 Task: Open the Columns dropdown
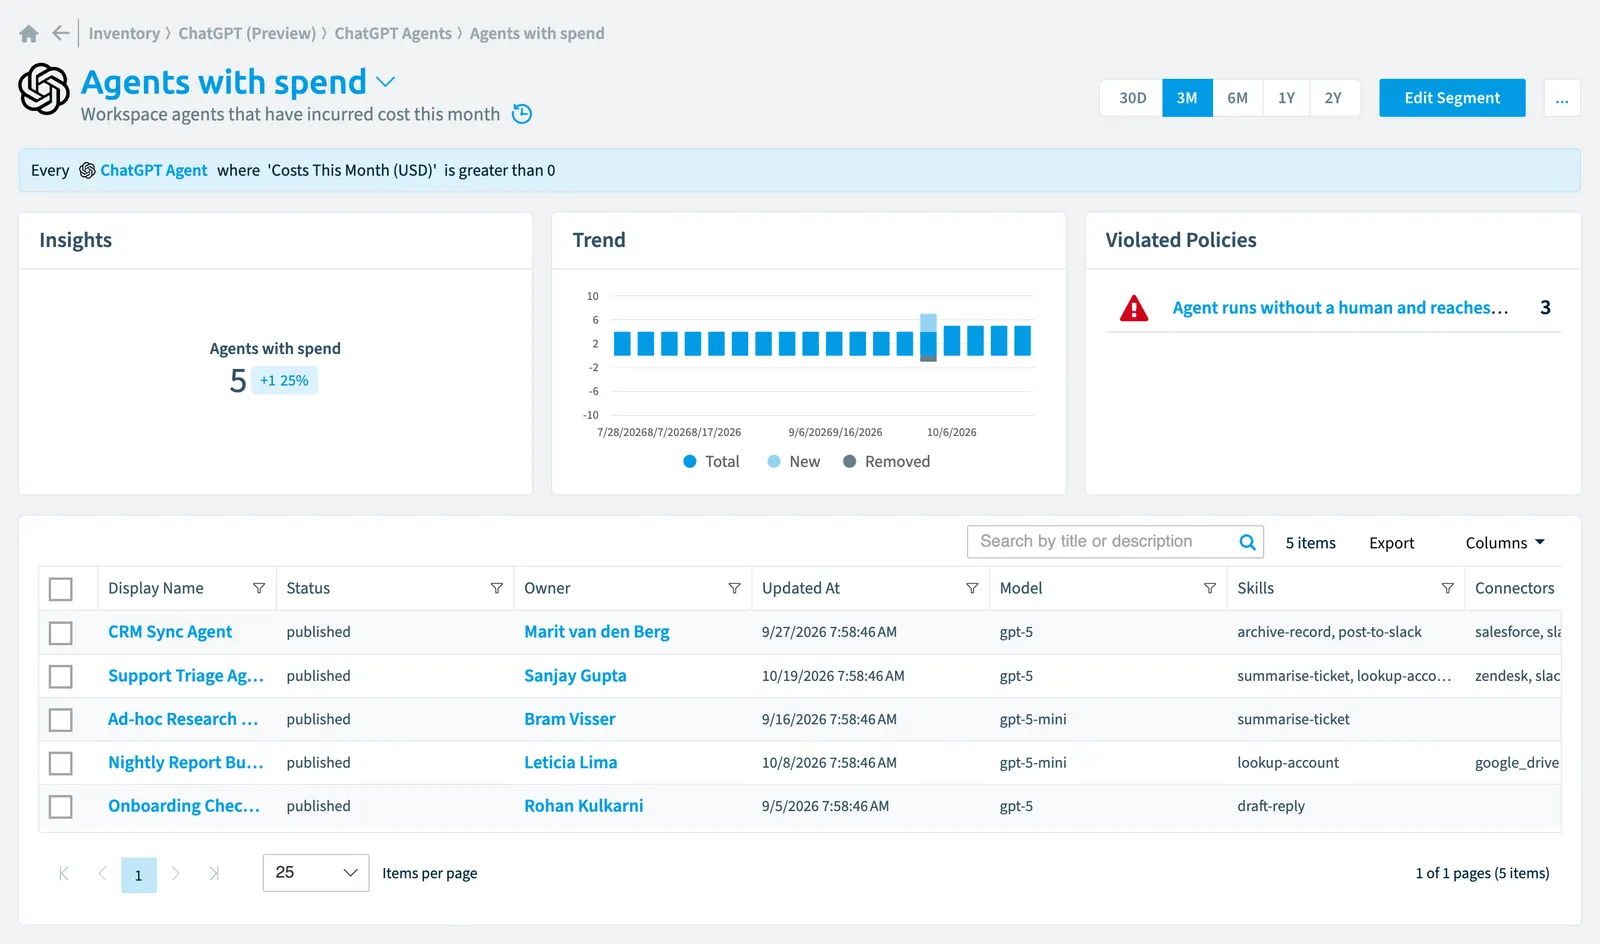(1505, 542)
